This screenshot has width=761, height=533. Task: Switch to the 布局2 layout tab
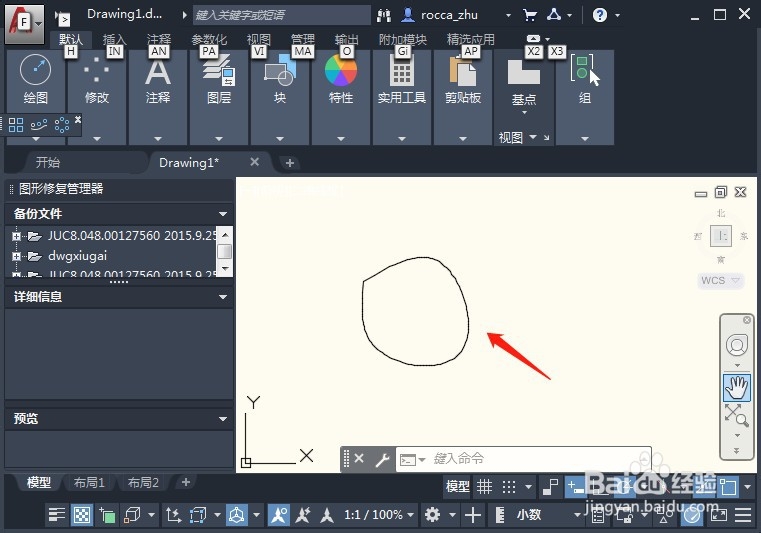pyautogui.click(x=143, y=483)
